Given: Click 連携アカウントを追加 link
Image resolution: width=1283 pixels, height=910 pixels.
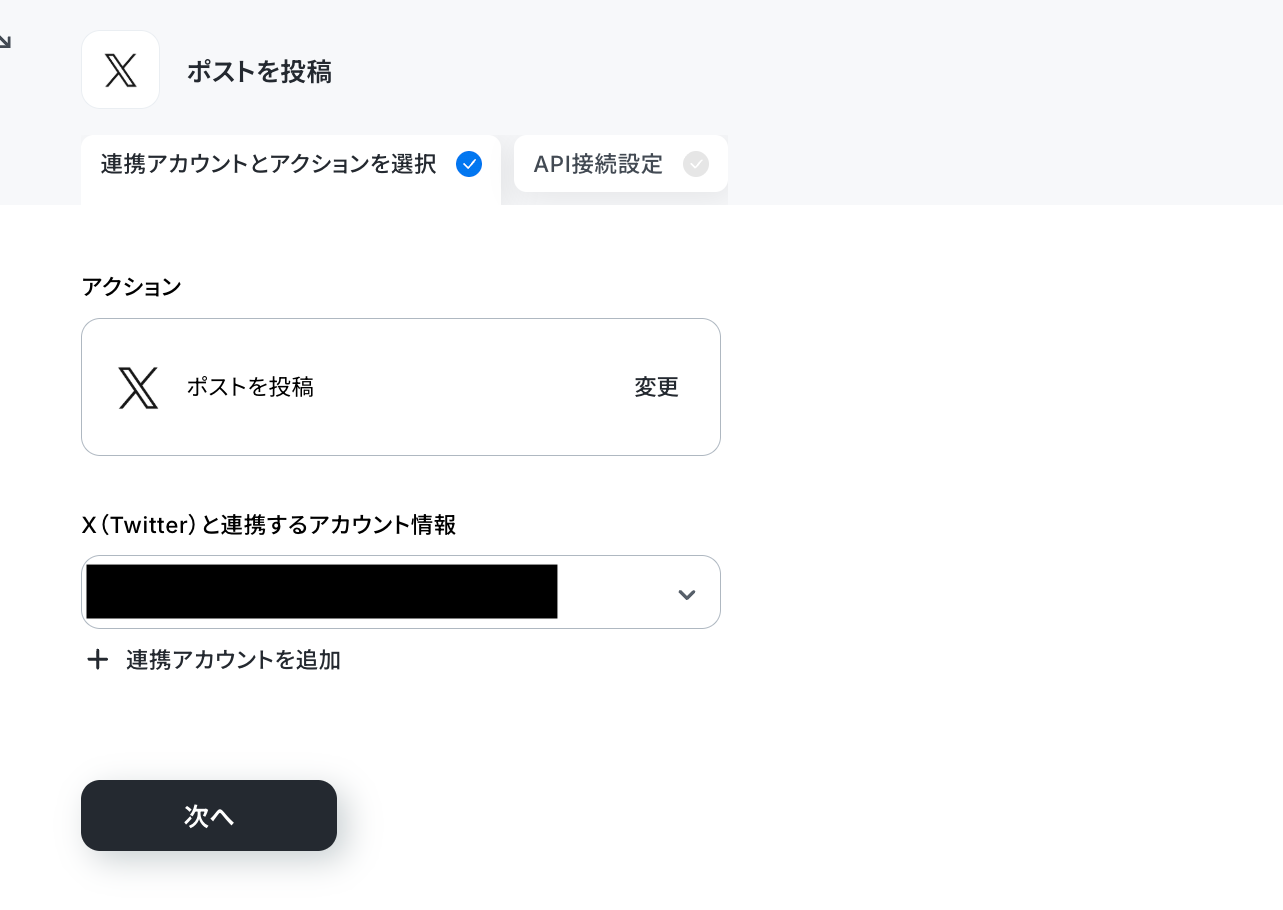Looking at the screenshot, I should (x=233, y=660).
